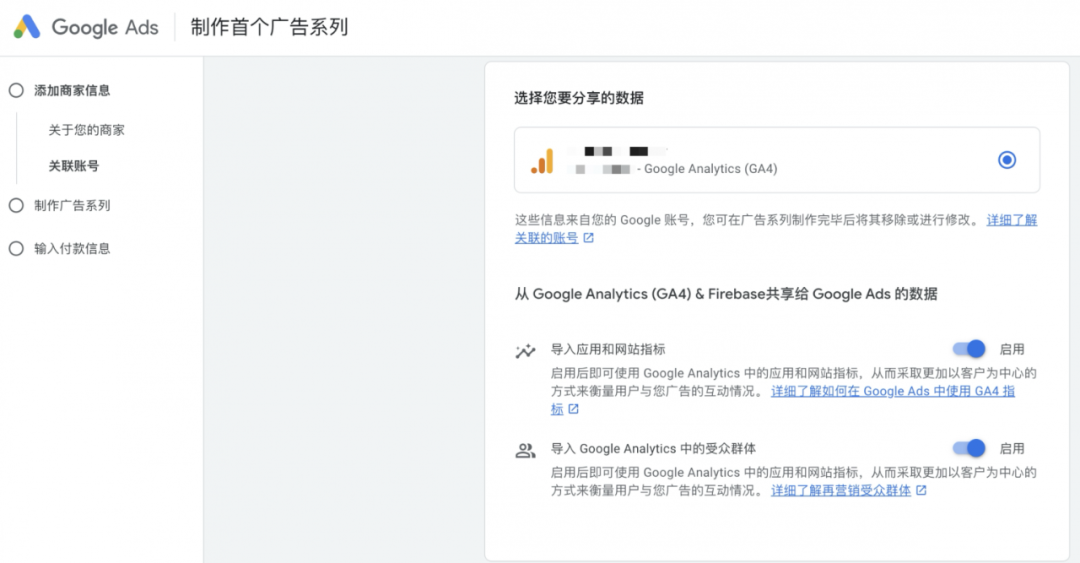
Task: Click the sparkline icon beside 导入应用和网站指标
Action: pyautogui.click(x=526, y=351)
